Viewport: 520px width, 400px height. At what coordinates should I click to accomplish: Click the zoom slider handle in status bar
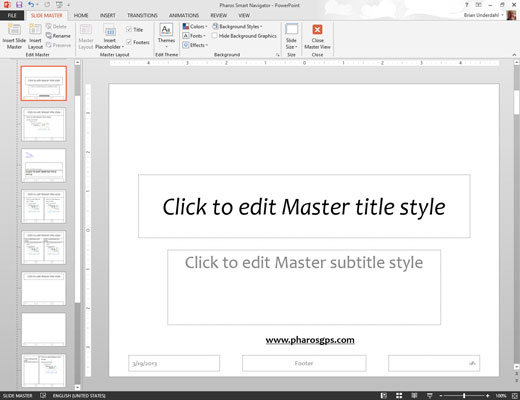[x=464, y=396]
